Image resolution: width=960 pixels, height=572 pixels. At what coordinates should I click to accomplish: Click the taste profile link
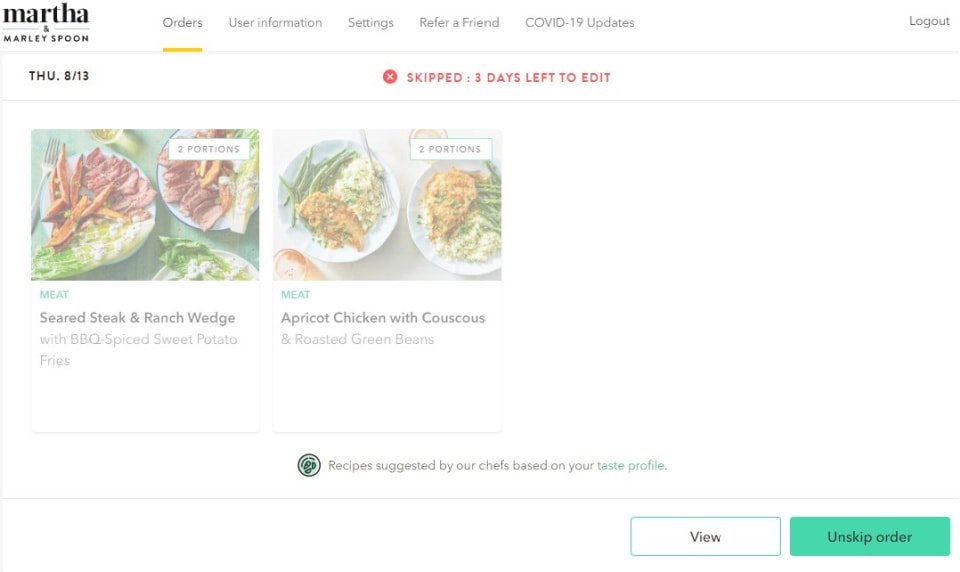point(631,465)
